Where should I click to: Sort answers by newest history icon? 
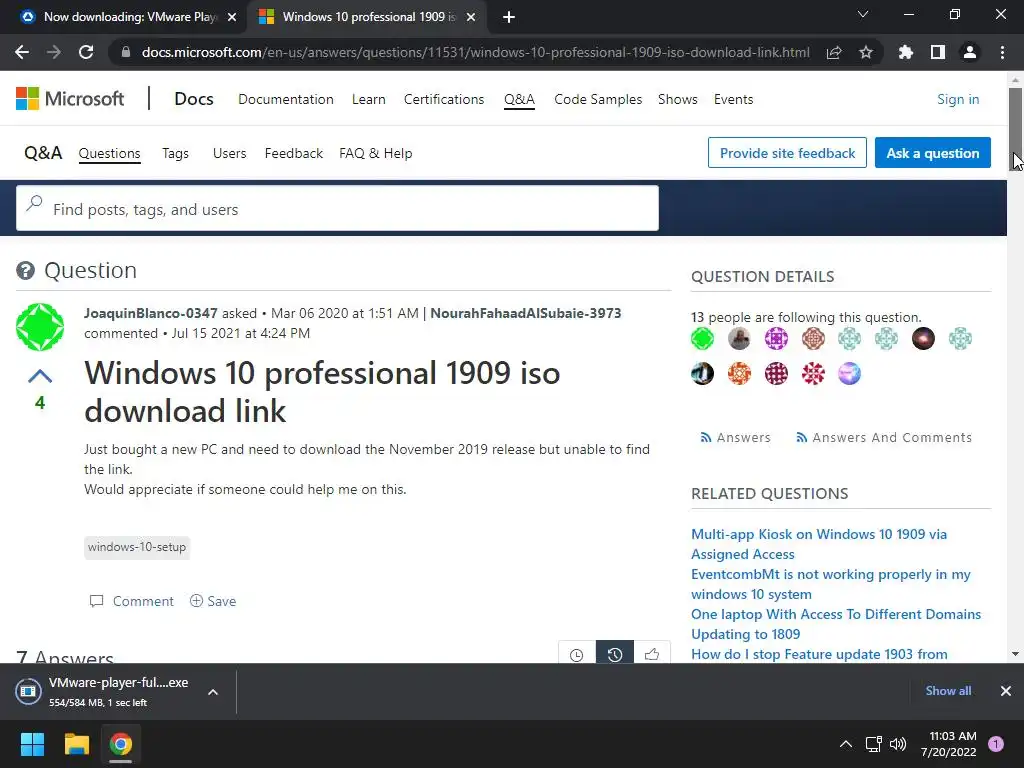pos(615,654)
